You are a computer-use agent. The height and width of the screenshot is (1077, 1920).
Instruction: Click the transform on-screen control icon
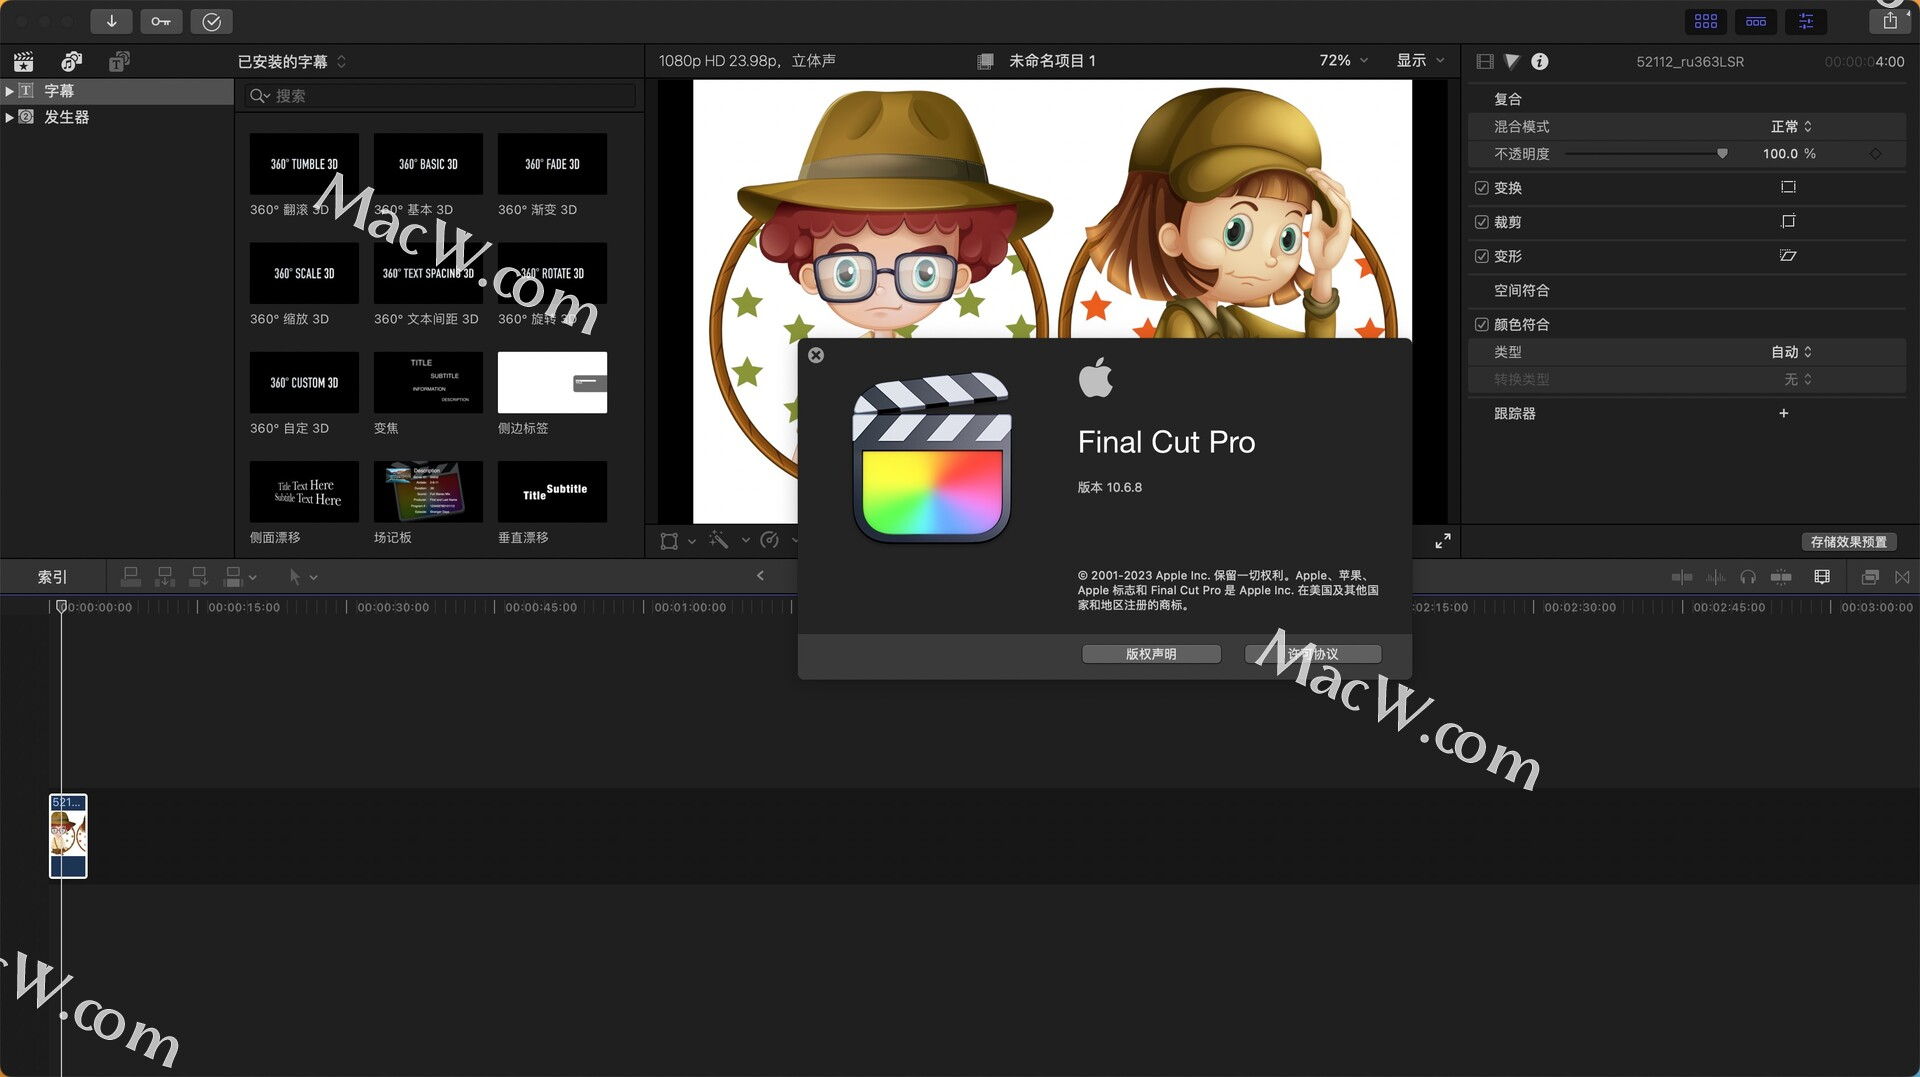click(x=1788, y=187)
